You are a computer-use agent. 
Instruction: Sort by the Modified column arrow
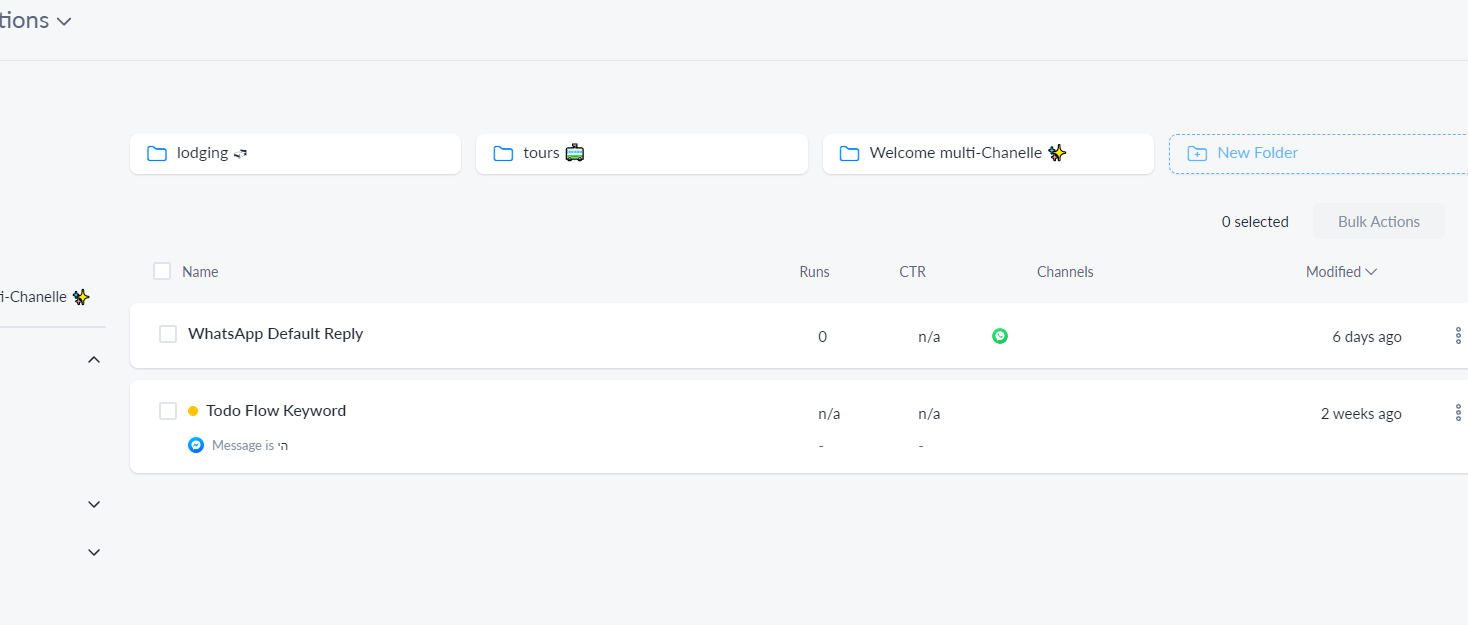(x=1371, y=272)
